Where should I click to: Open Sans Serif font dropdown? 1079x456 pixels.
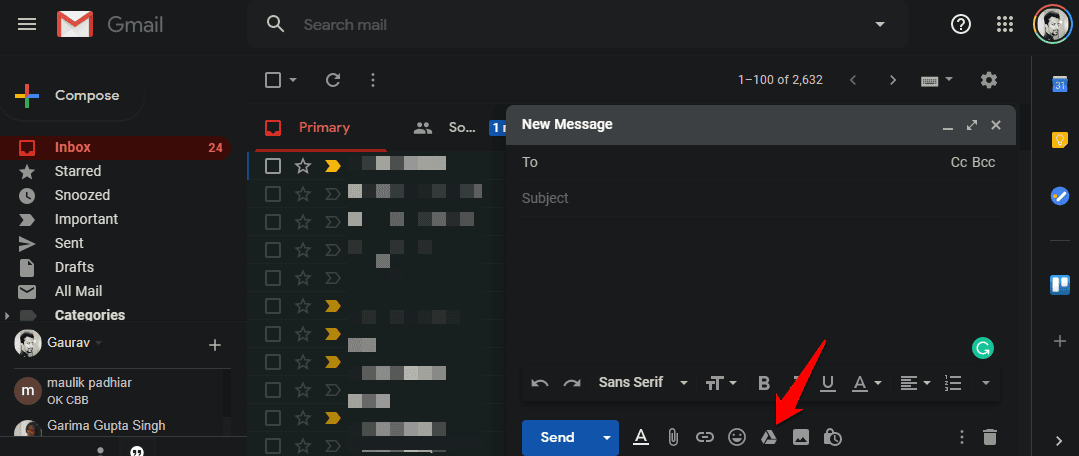pos(643,382)
